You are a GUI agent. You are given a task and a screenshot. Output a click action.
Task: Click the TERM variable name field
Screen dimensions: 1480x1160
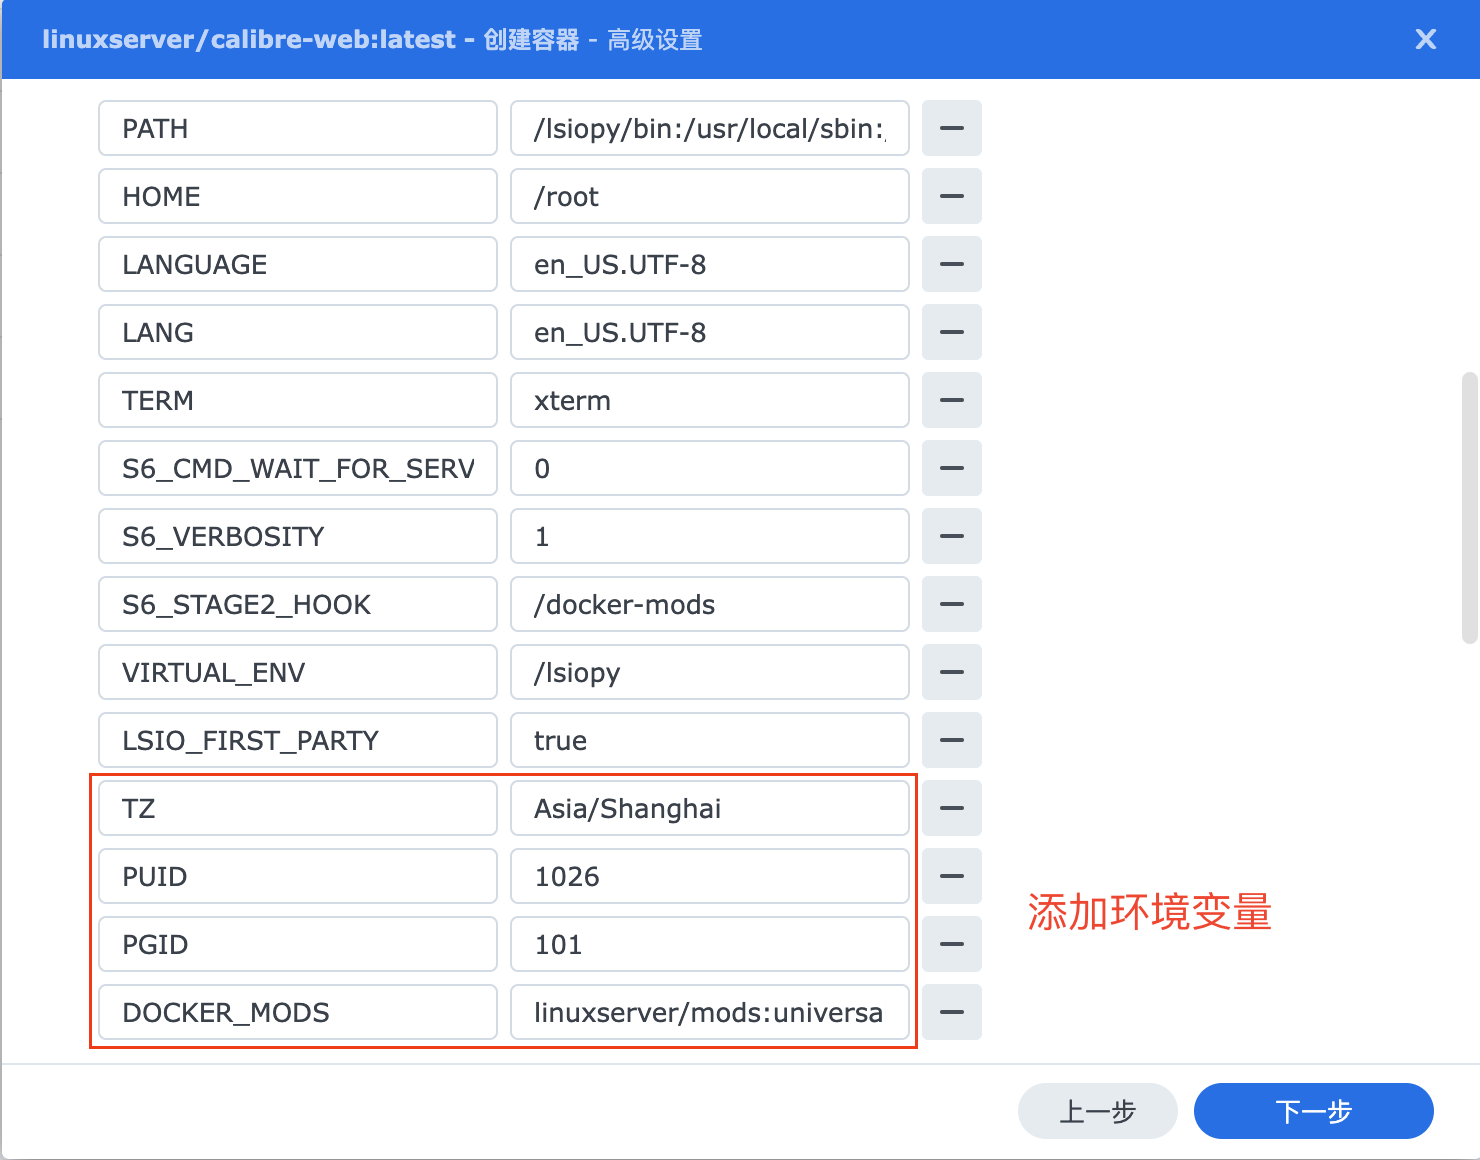298,400
